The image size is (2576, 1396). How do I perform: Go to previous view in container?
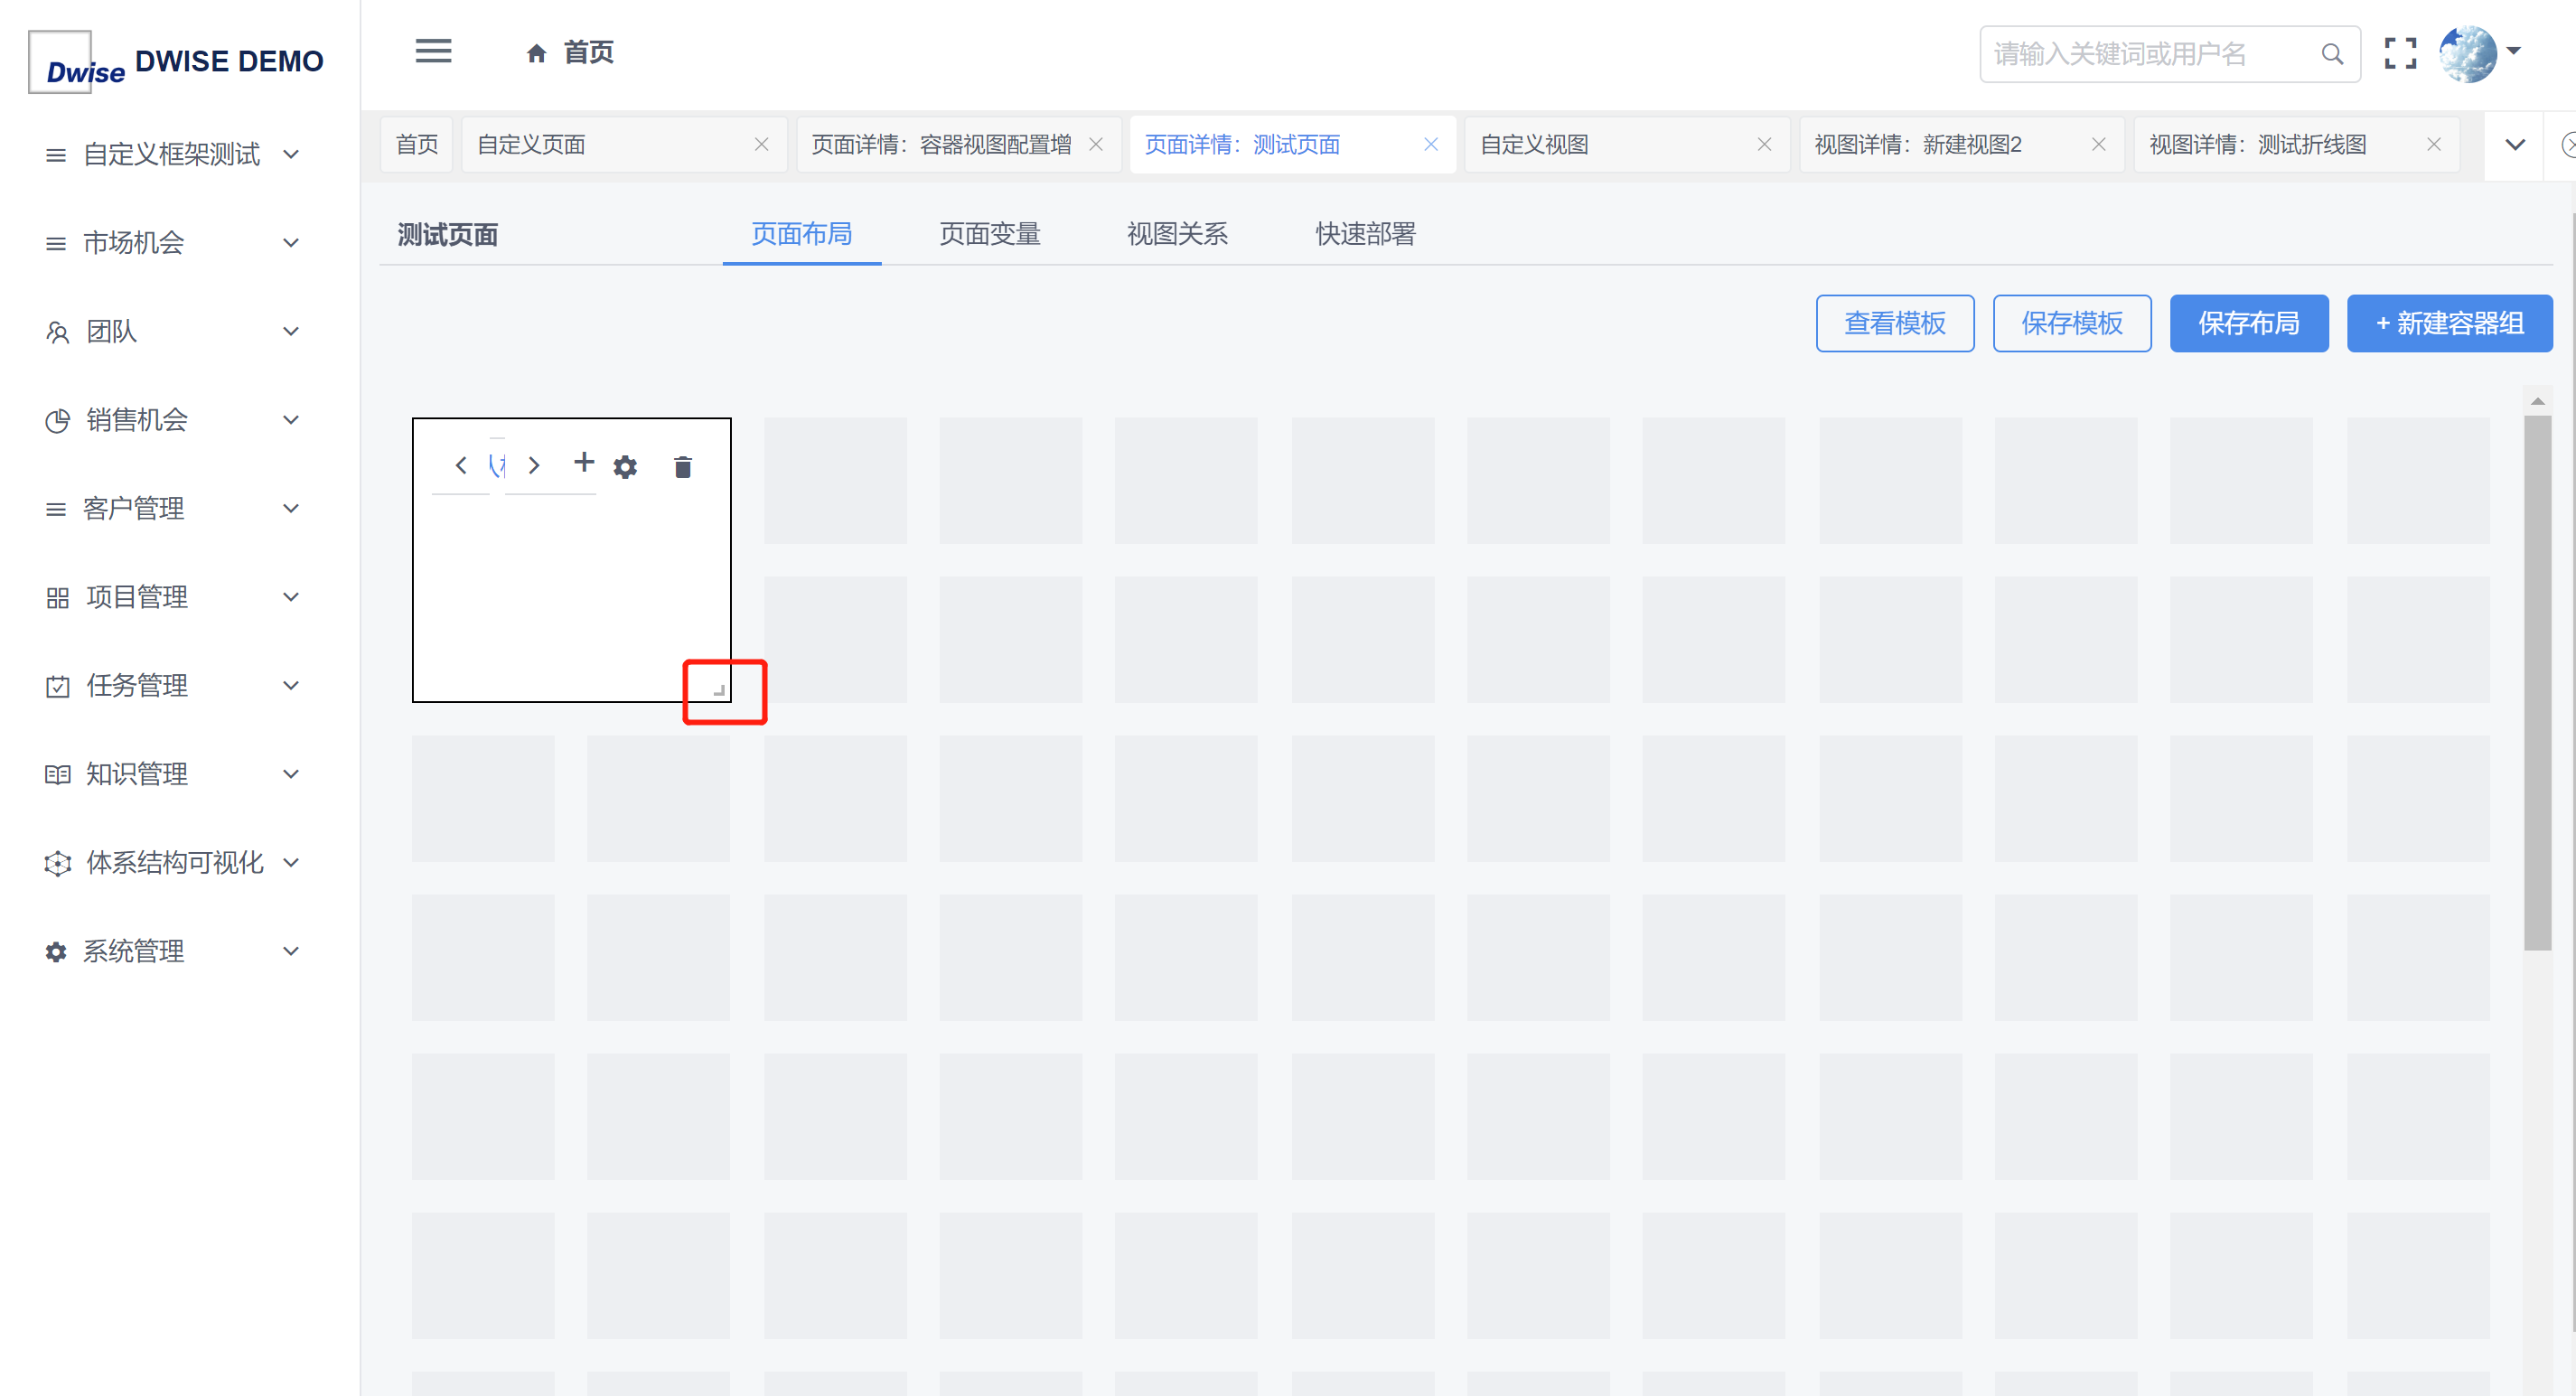(461, 465)
